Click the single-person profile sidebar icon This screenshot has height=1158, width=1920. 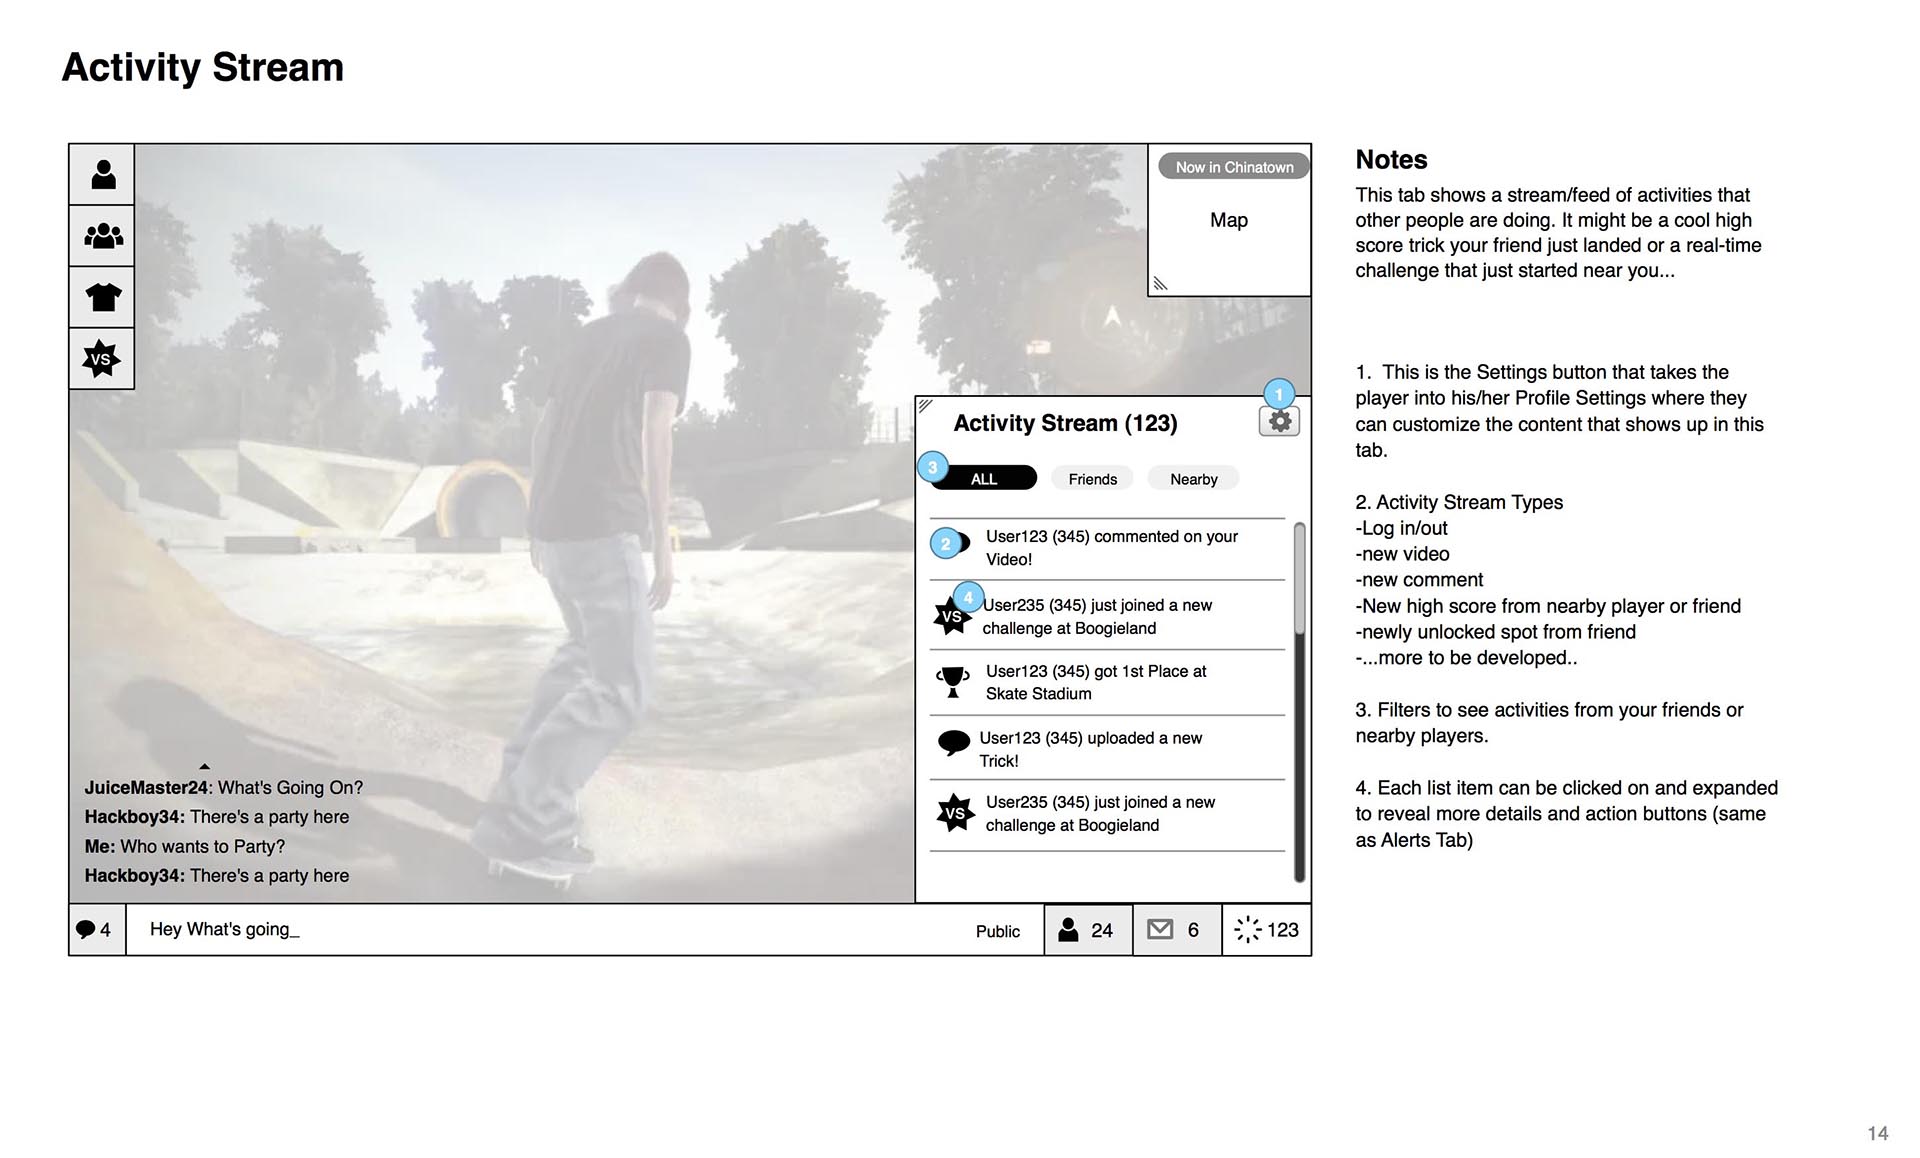(103, 175)
